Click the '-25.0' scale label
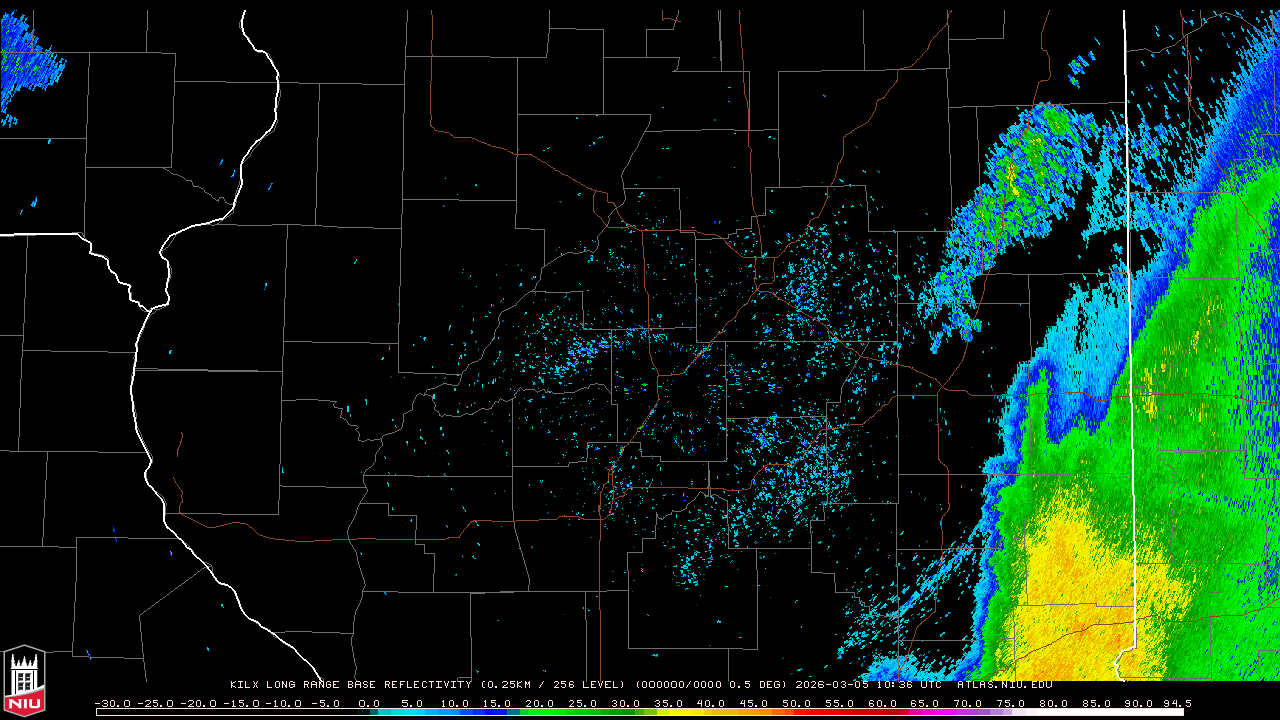 [155, 703]
